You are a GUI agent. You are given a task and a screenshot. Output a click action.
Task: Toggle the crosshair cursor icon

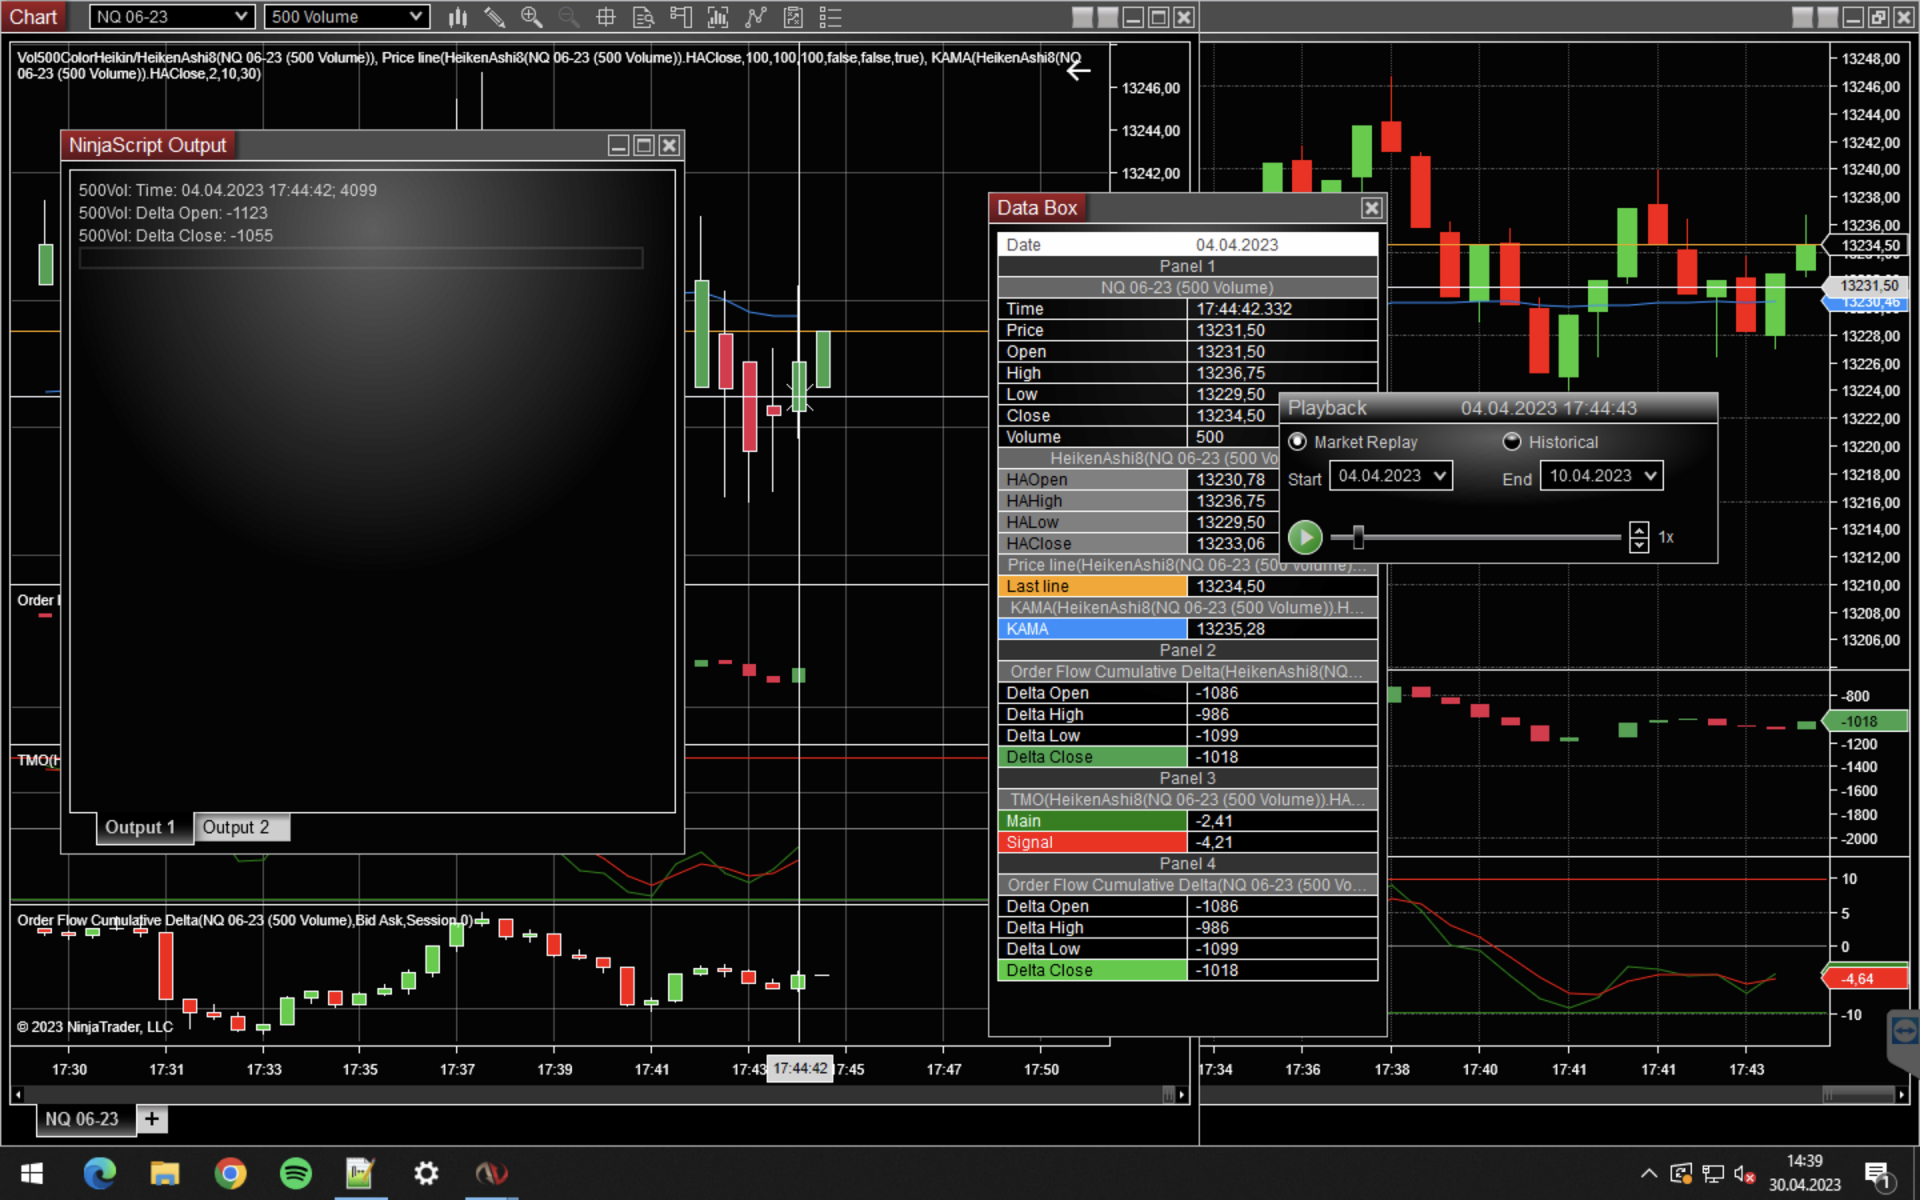[x=605, y=17]
